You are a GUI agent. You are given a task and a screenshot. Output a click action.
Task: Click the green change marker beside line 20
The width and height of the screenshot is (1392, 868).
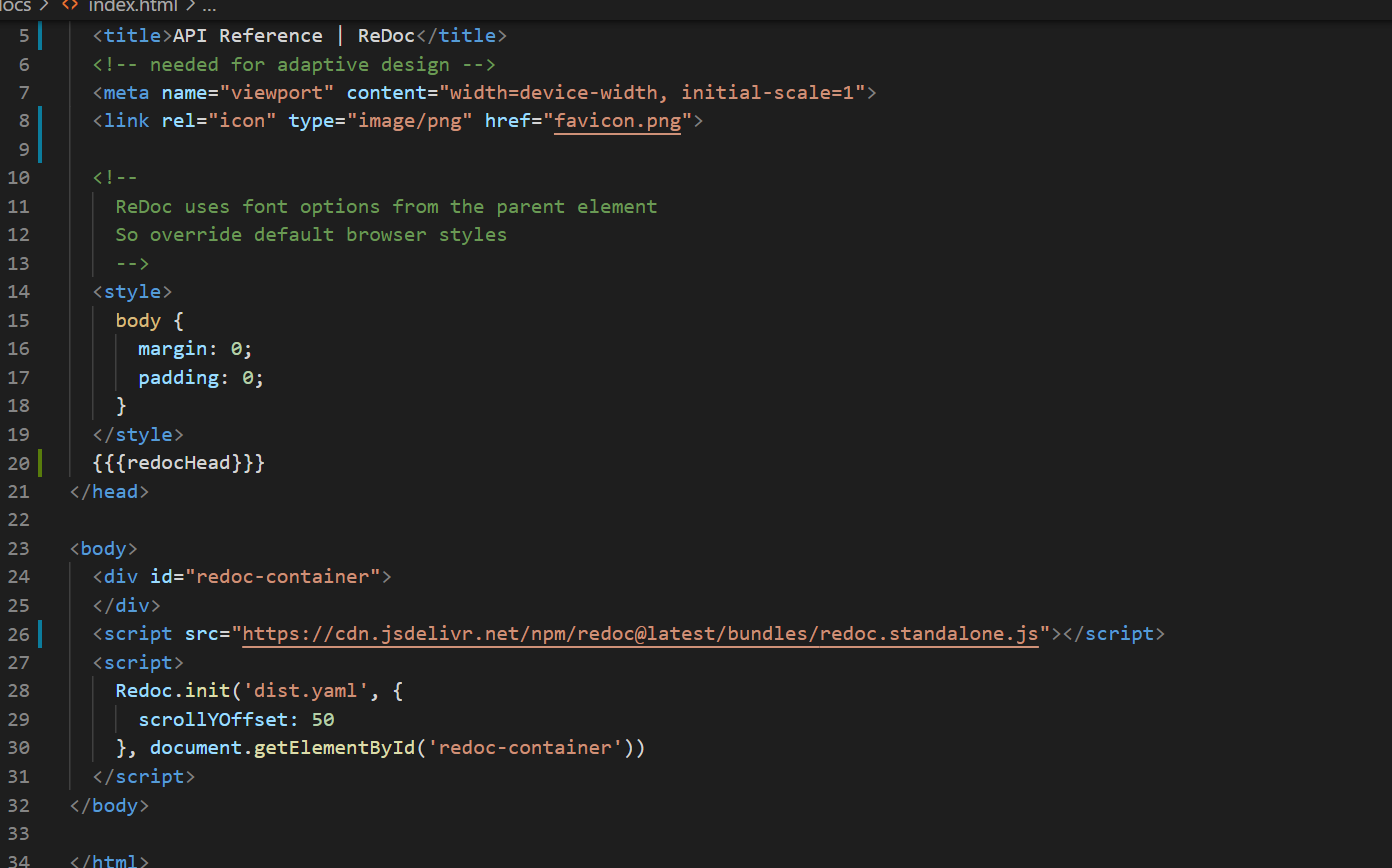39,462
